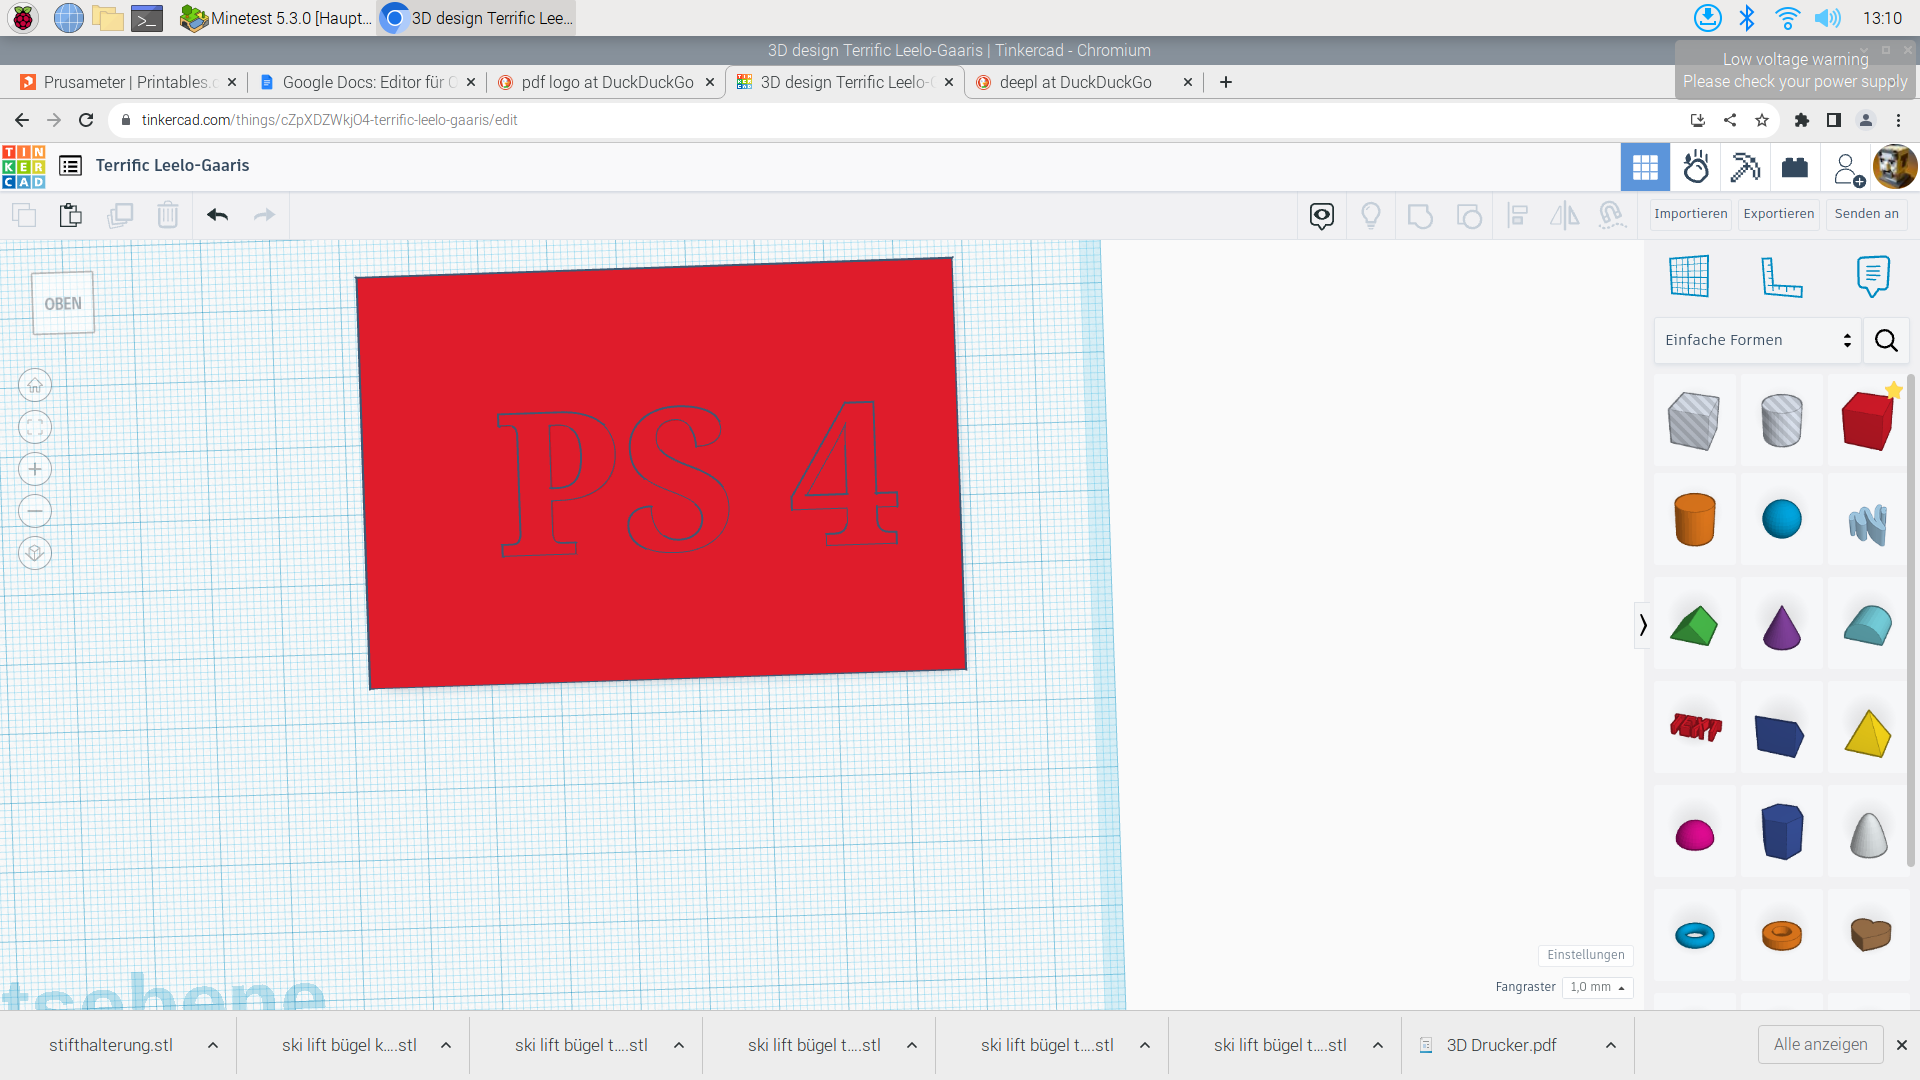Choose the red text shape

pyautogui.click(x=1695, y=727)
